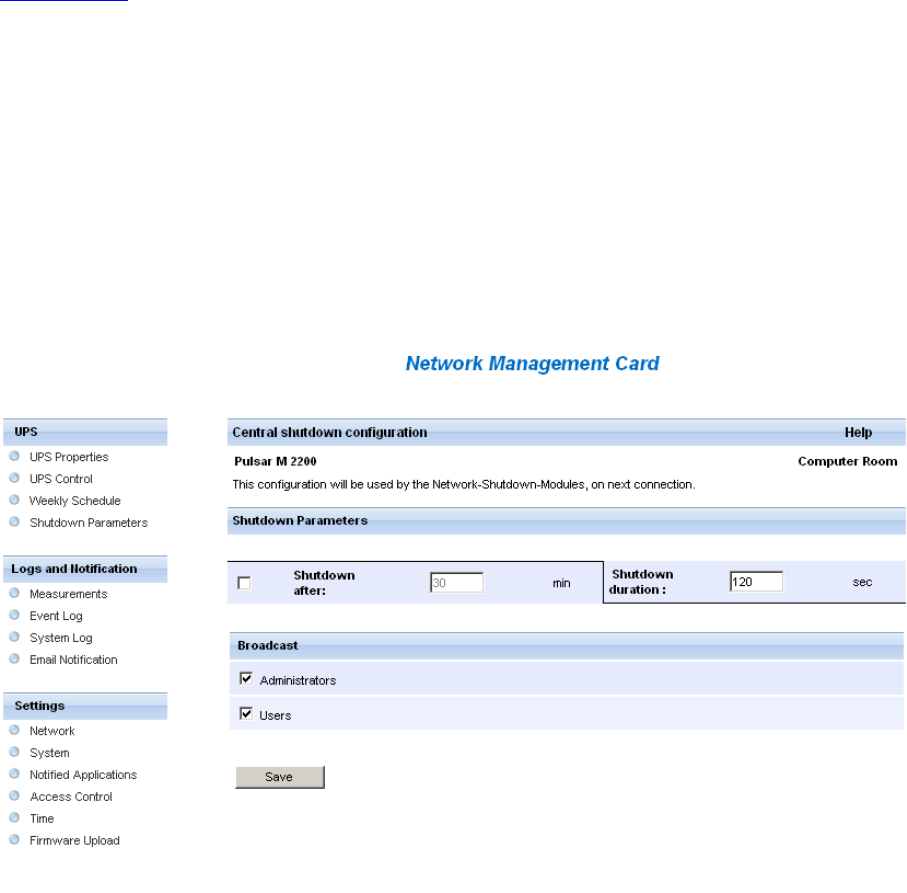Open Network settings
Image resolution: width=907 pixels, height=893 pixels.
point(52,731)
